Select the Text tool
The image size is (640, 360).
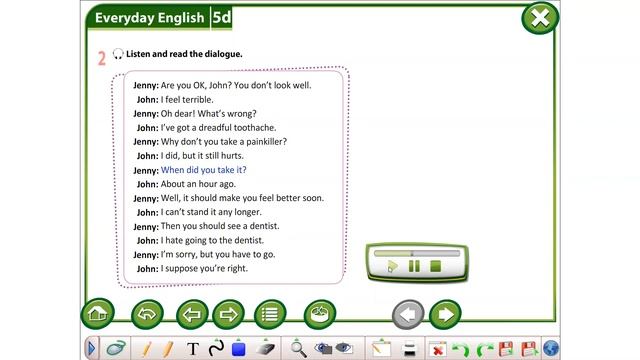click(193, 349)
